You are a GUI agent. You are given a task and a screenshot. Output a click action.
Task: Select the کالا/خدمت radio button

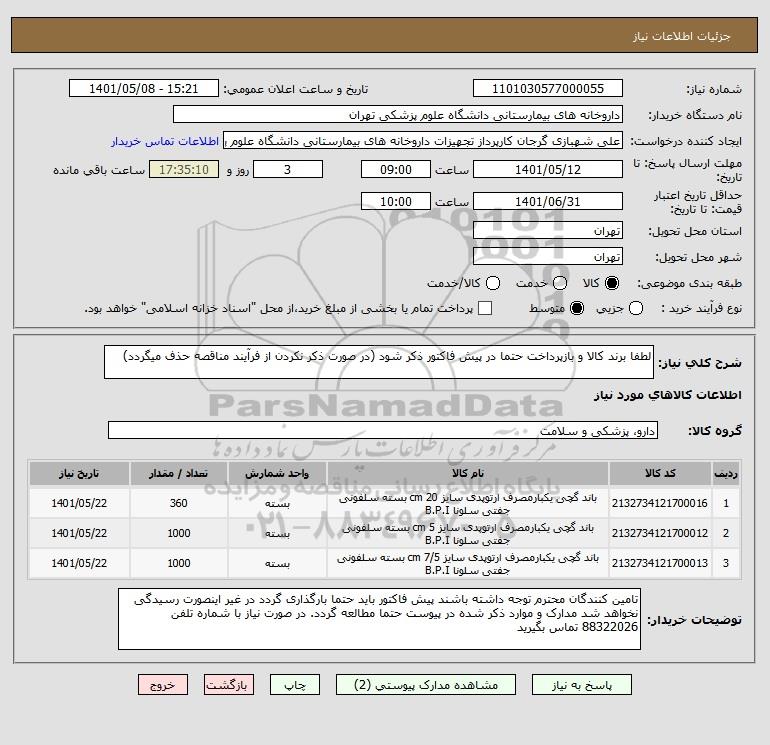click(493, 283)
